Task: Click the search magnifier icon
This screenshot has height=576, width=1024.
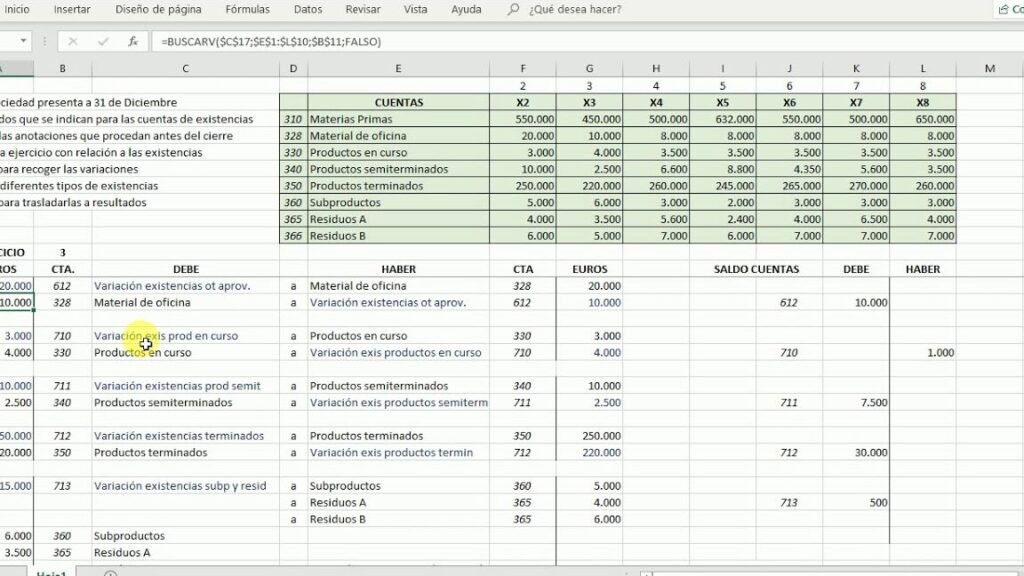Action: [513, 9]
